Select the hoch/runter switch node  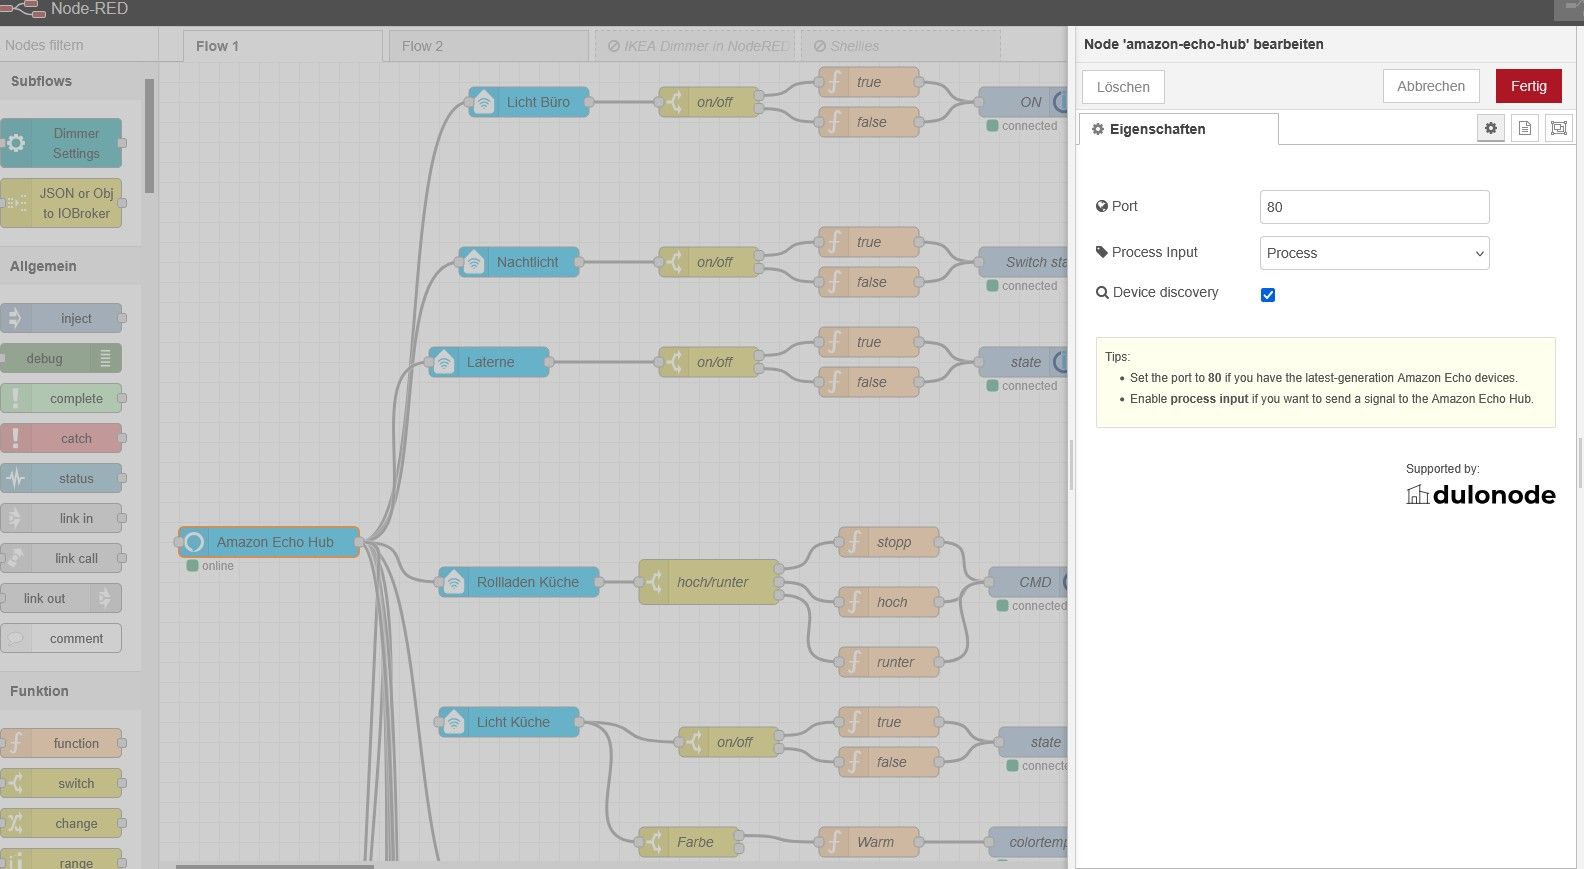click(x=709, y=582)
